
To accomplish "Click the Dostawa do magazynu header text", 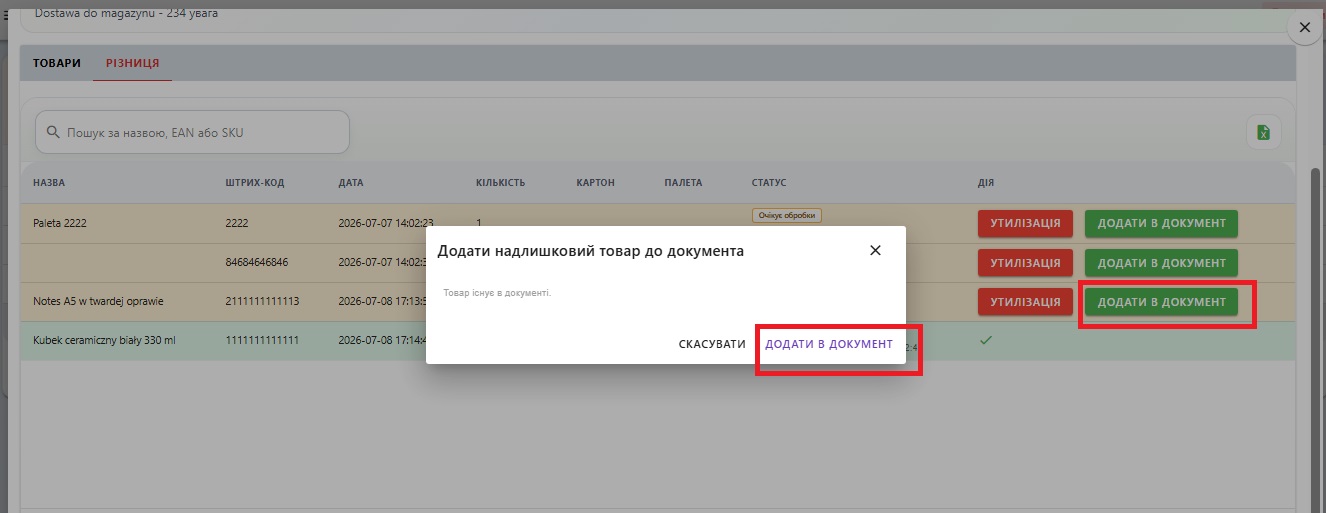I will (126, 13).
